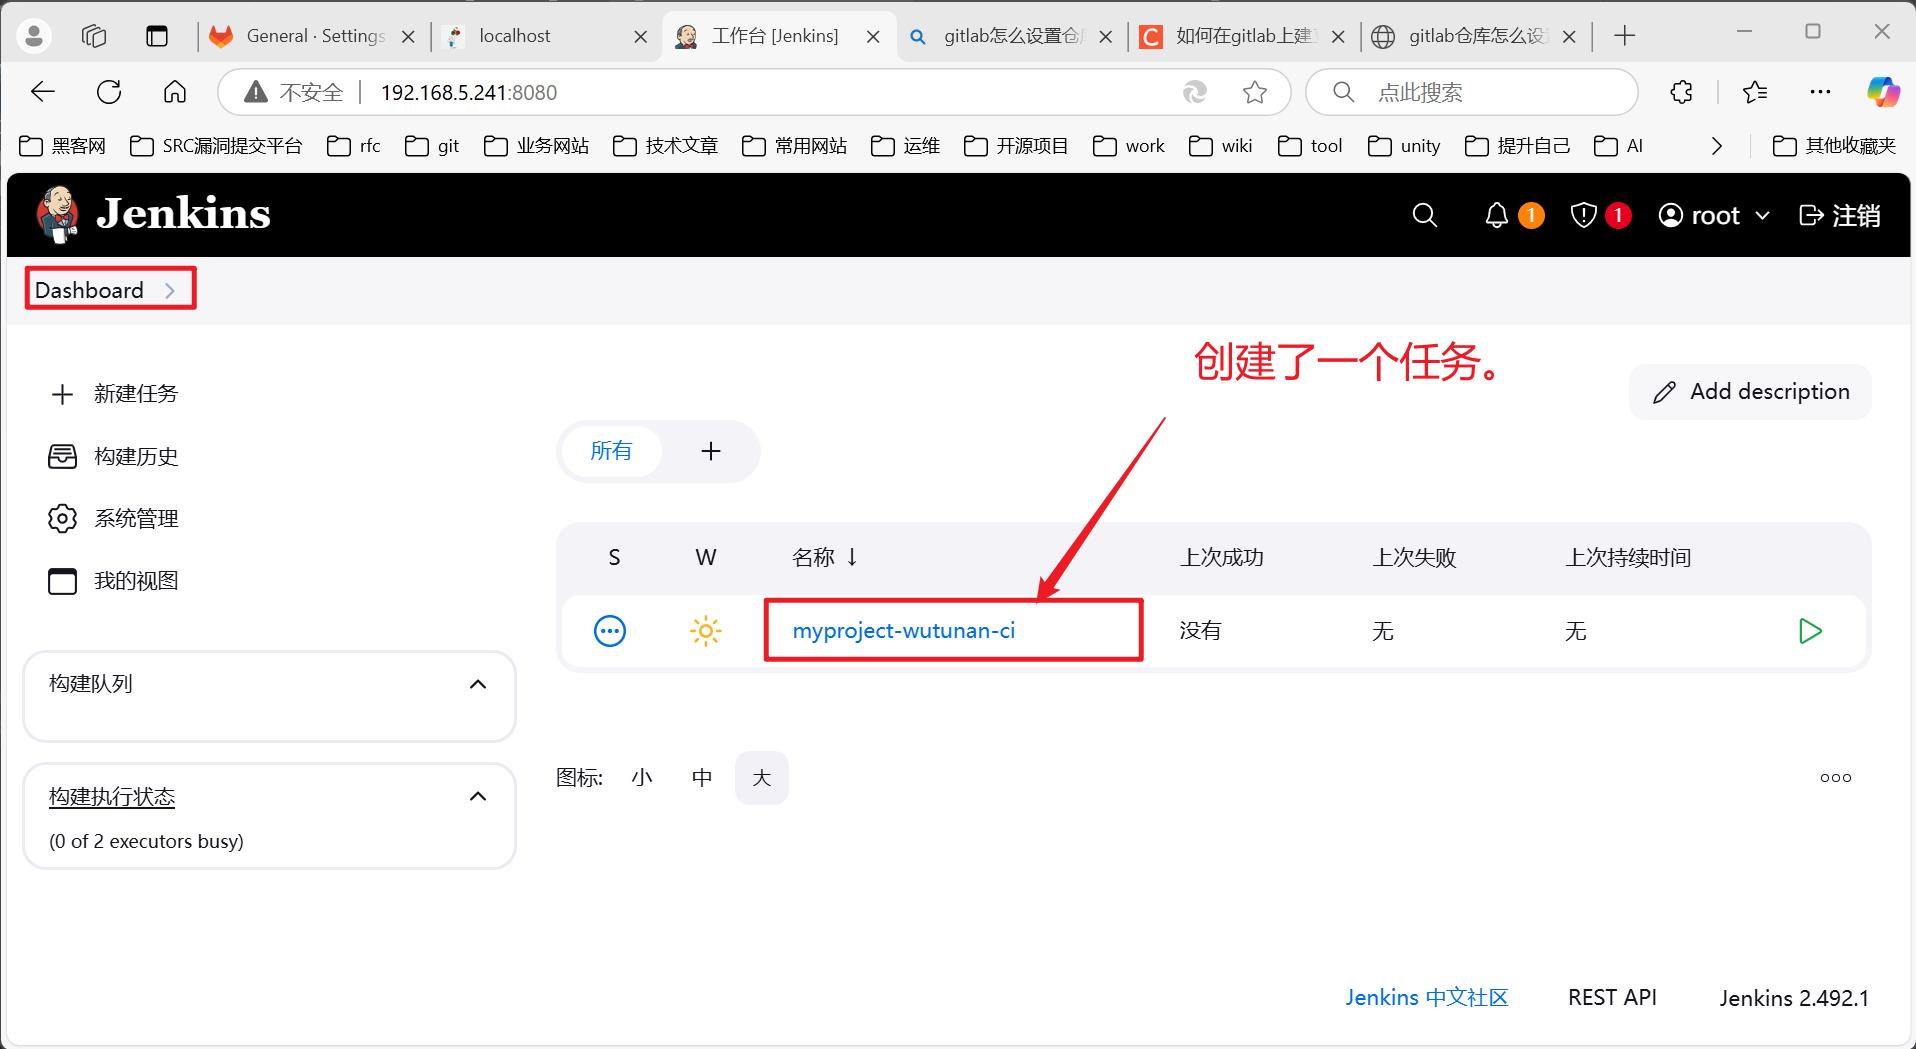Click the 注销 logout button

tap(1839, 215)
